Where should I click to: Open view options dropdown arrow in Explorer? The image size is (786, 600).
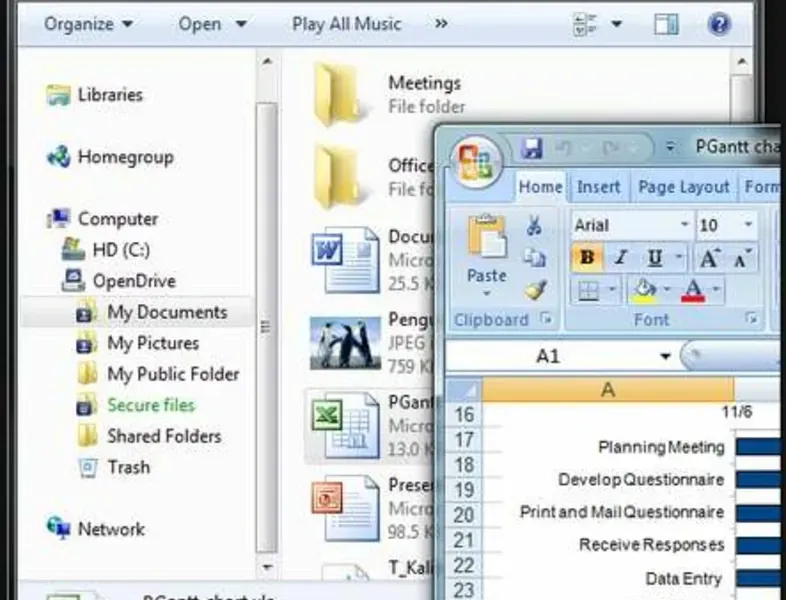[x=617, y=24]
